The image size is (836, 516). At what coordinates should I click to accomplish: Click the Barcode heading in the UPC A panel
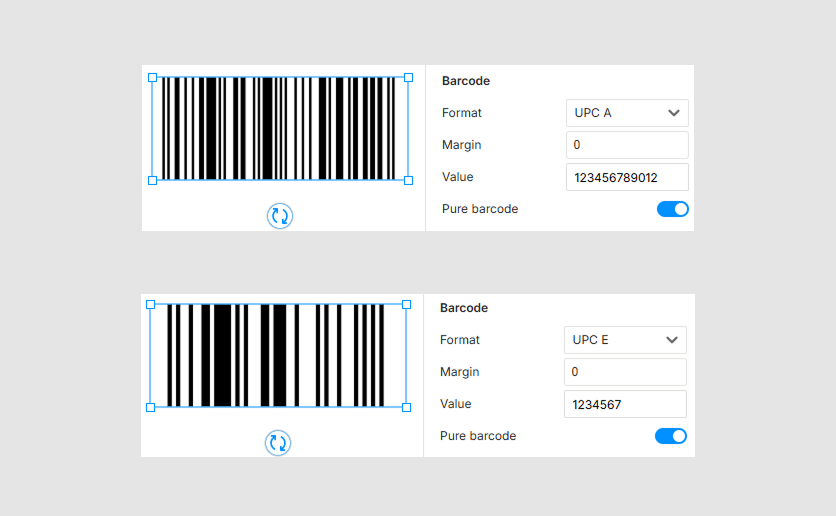(466, 81)
